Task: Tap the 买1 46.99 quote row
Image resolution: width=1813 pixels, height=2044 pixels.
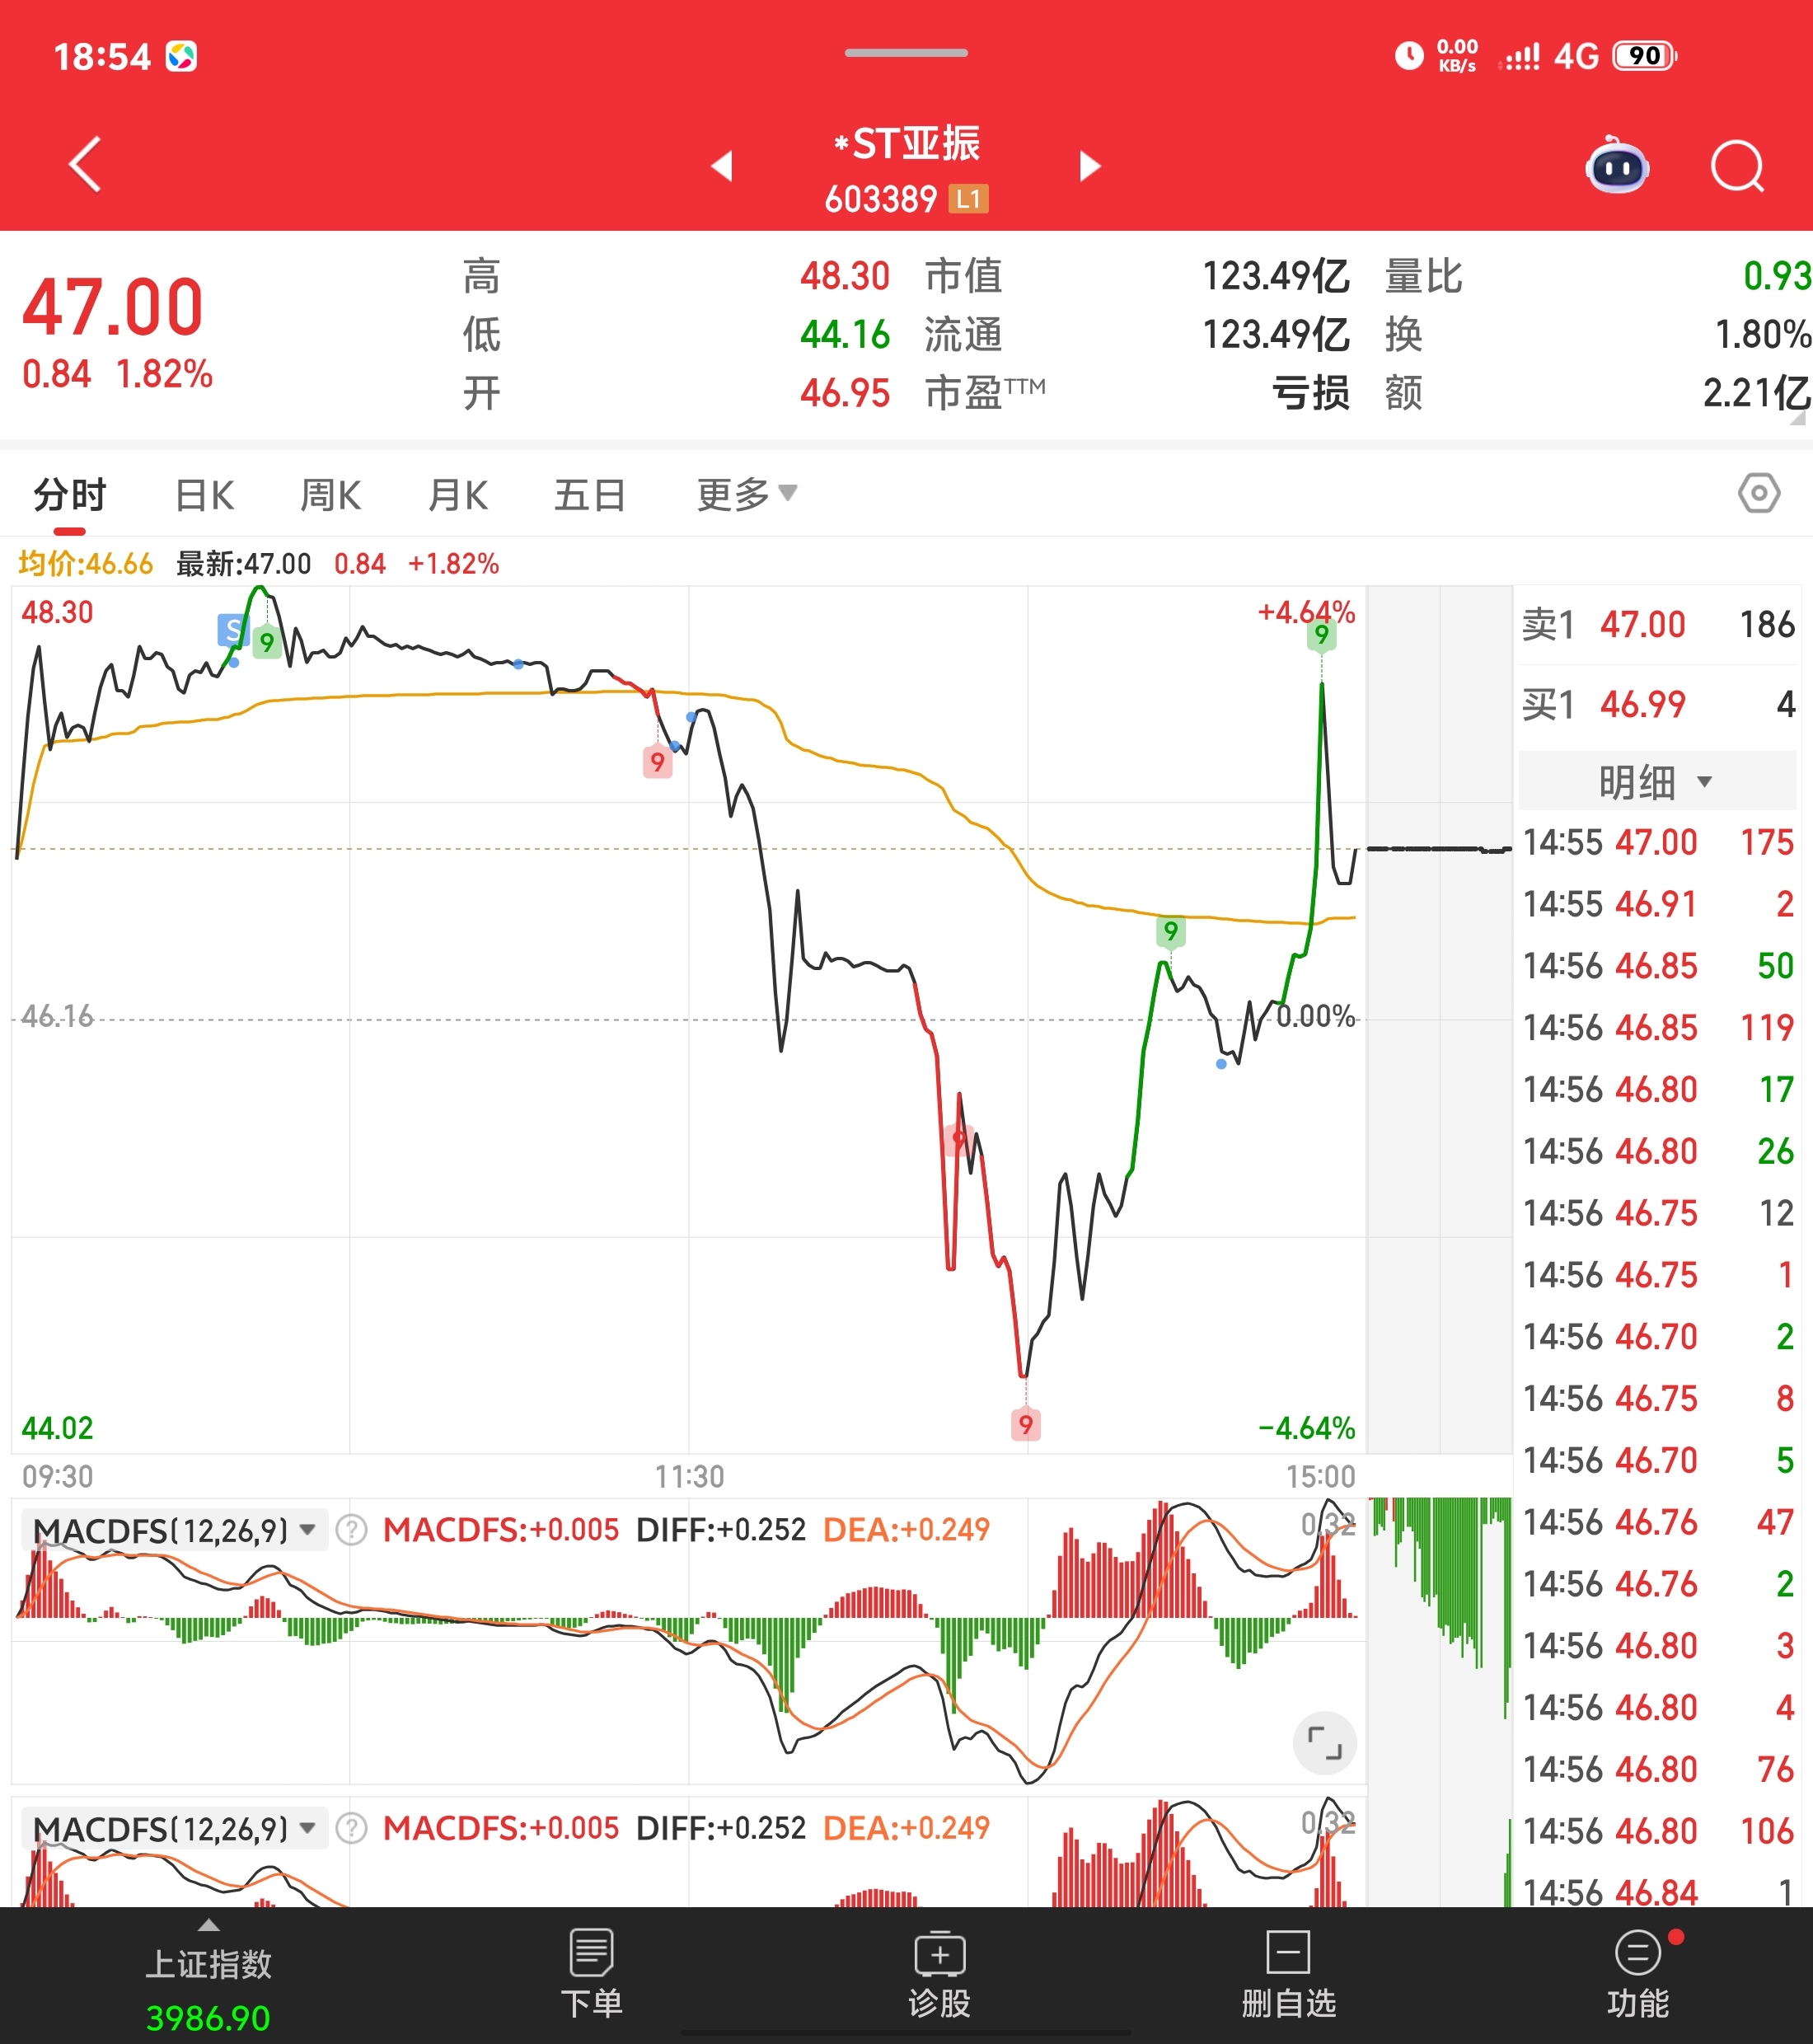Action: 1657,705
